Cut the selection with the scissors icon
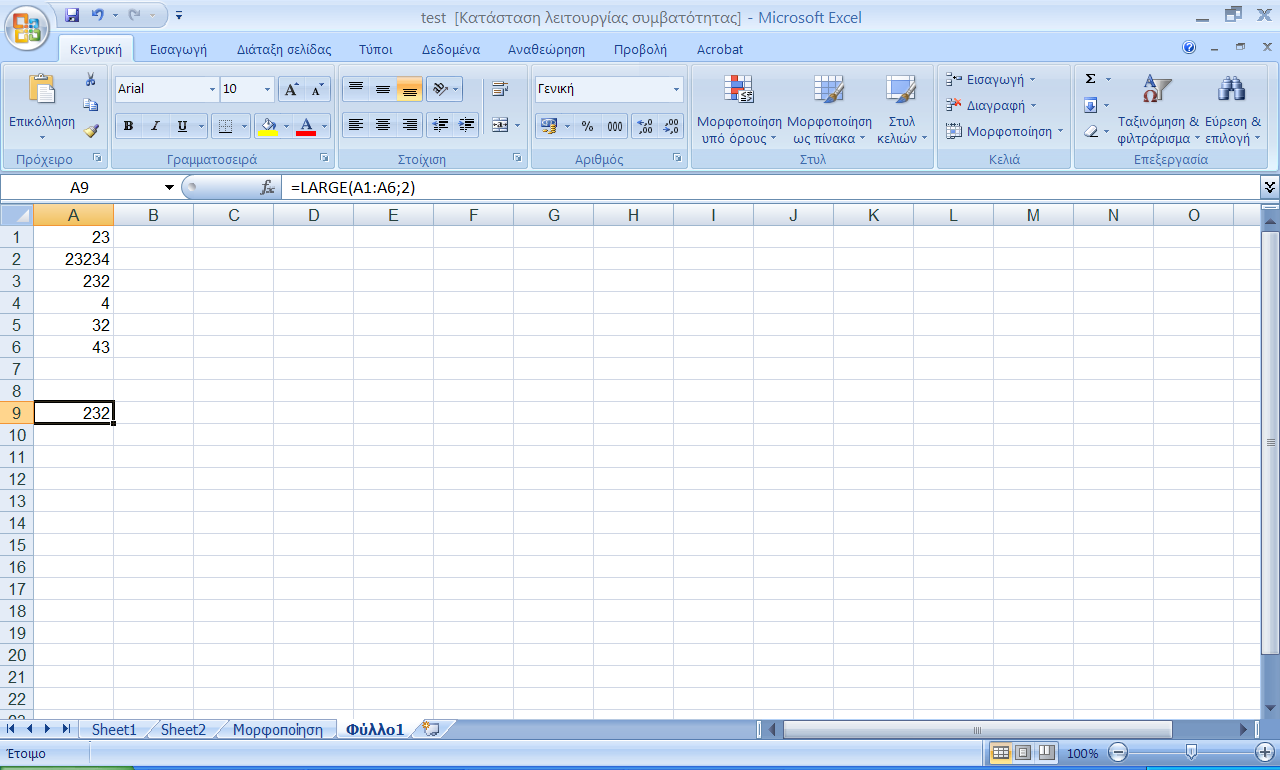The image size is (1280, 770). [x=91, y=79]
